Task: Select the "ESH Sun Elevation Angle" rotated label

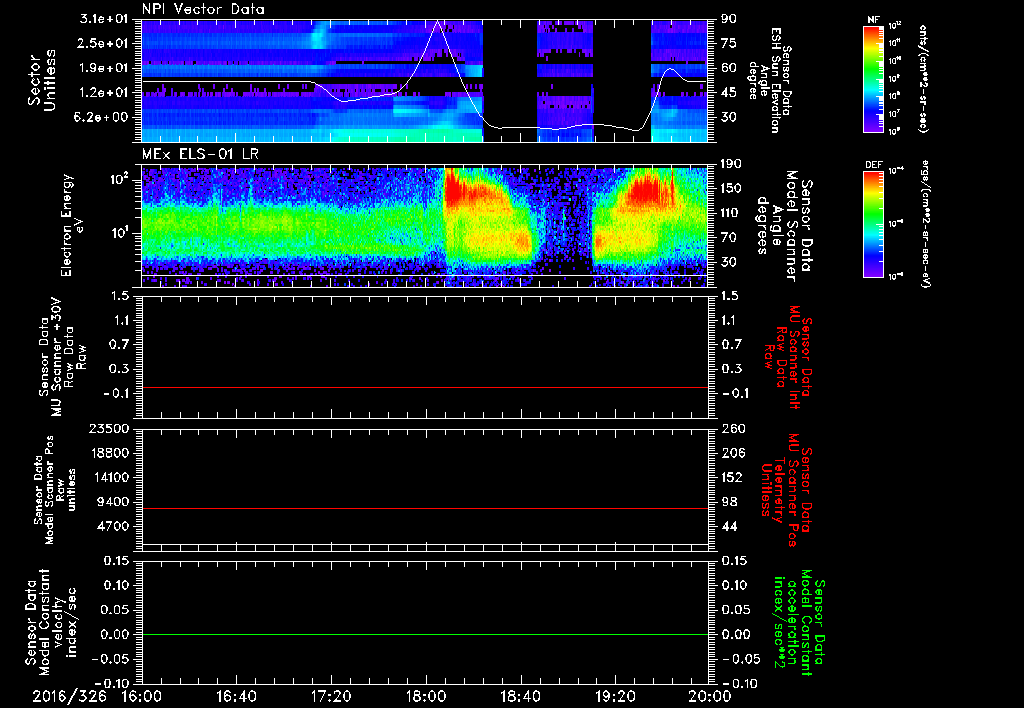Action: [769, 80]
